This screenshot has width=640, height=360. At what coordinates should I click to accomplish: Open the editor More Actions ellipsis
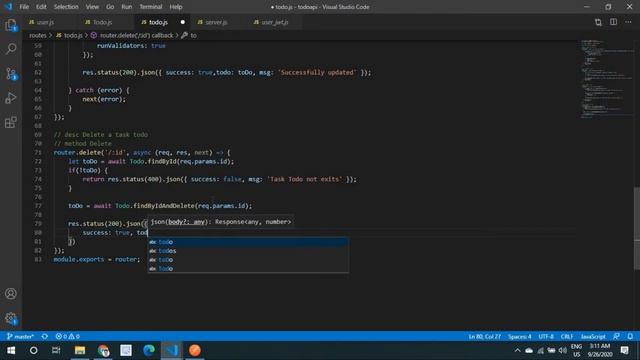(628, 22)
